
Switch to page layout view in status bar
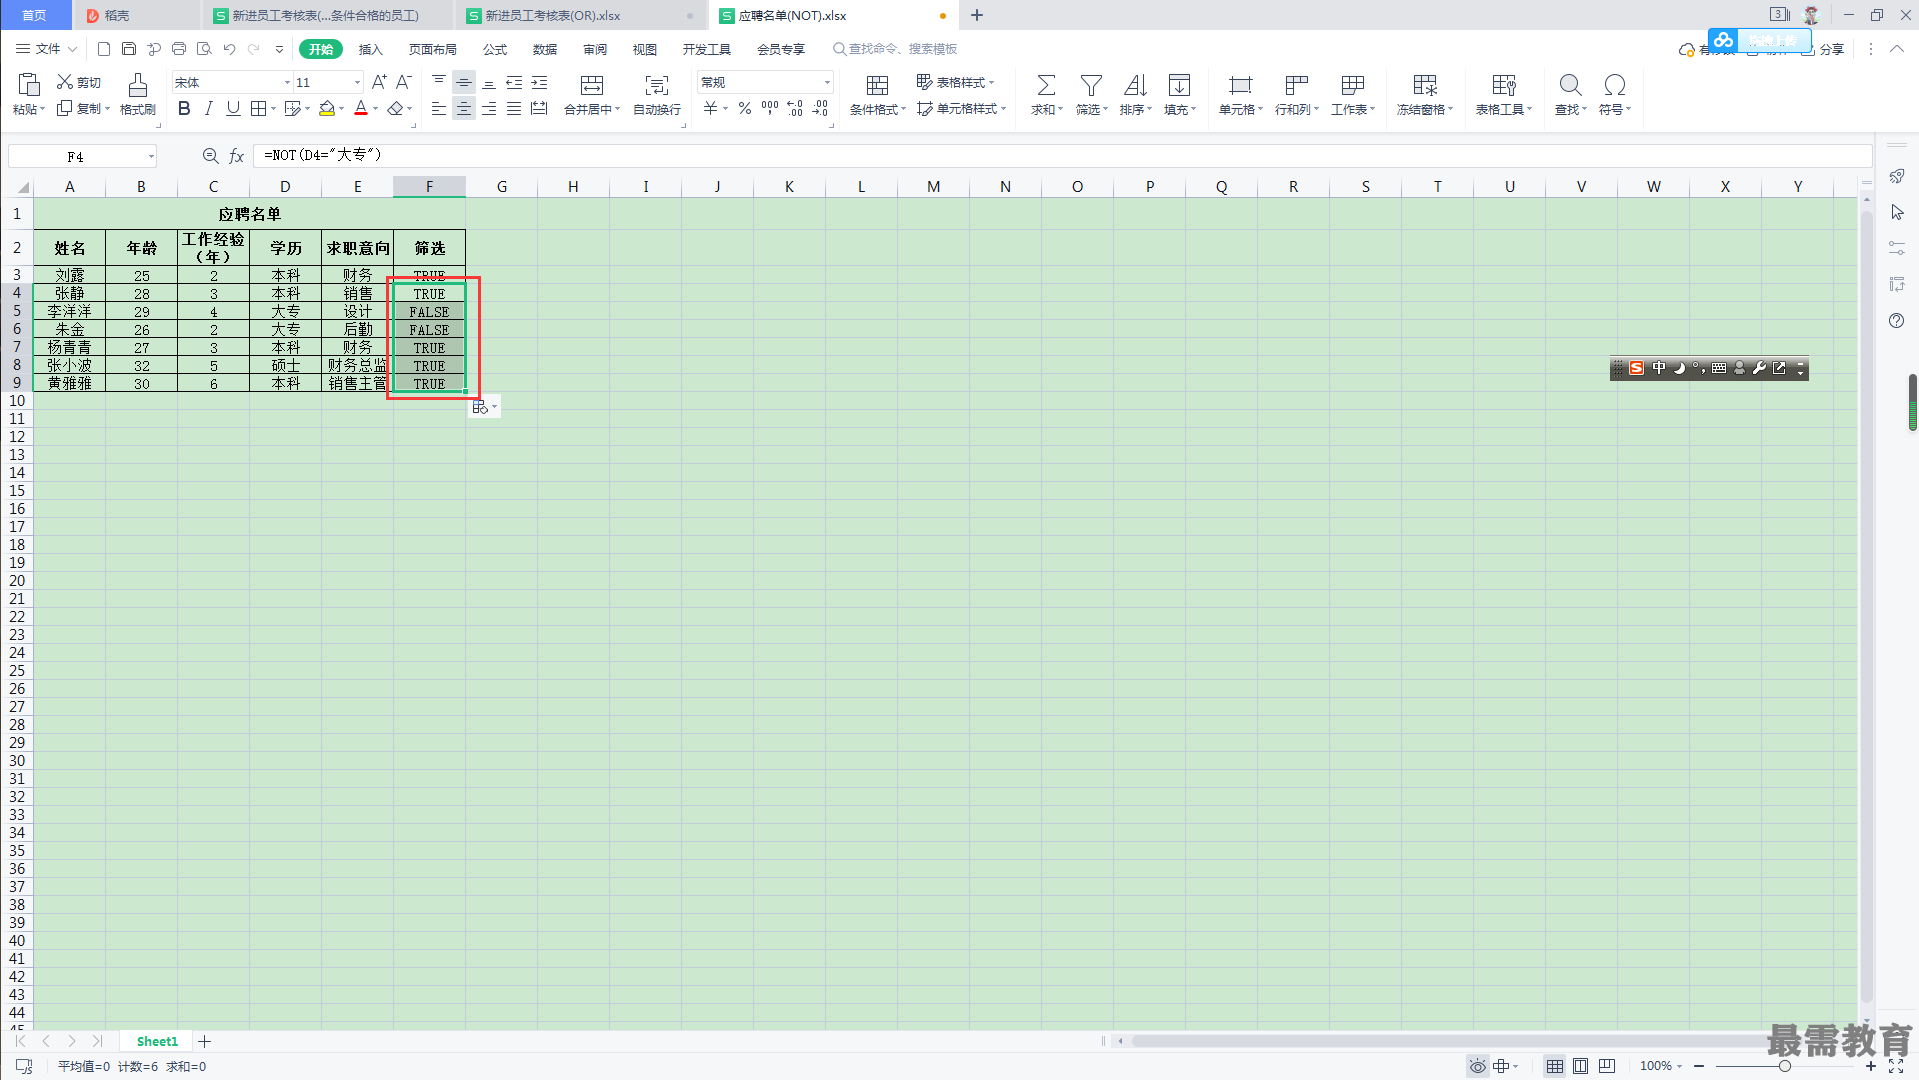click(x=1580, y=1066)
